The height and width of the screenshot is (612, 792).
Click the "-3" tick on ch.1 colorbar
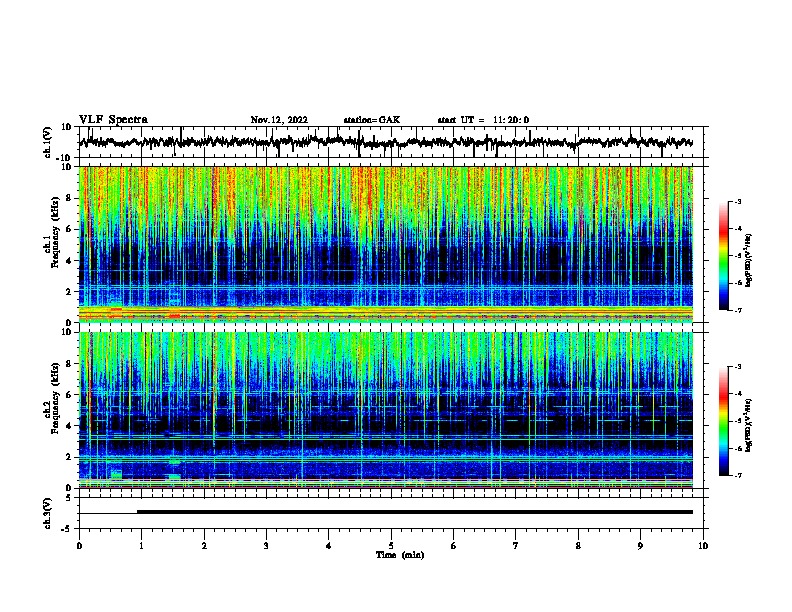(737, 201)
